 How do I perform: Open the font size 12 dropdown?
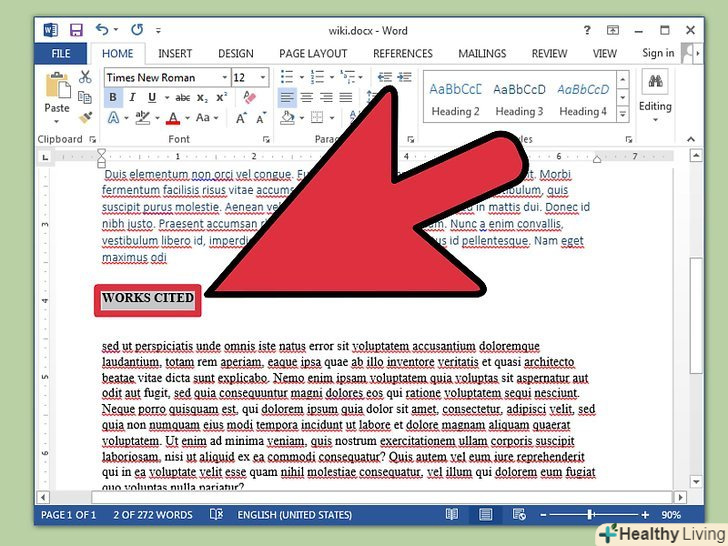tap(263, 78)
